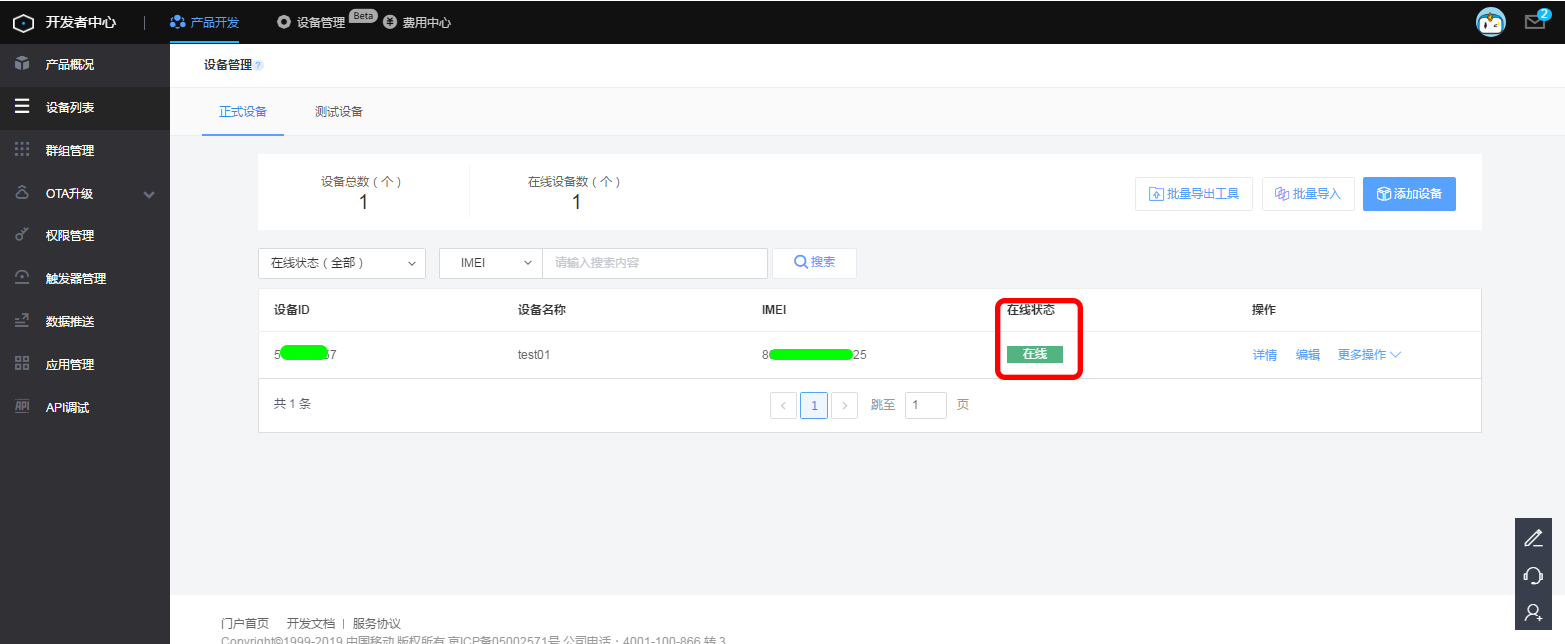Click the 在线 status badge of test01
The image size is (1565, 644).
click(x=1037, y=354)
